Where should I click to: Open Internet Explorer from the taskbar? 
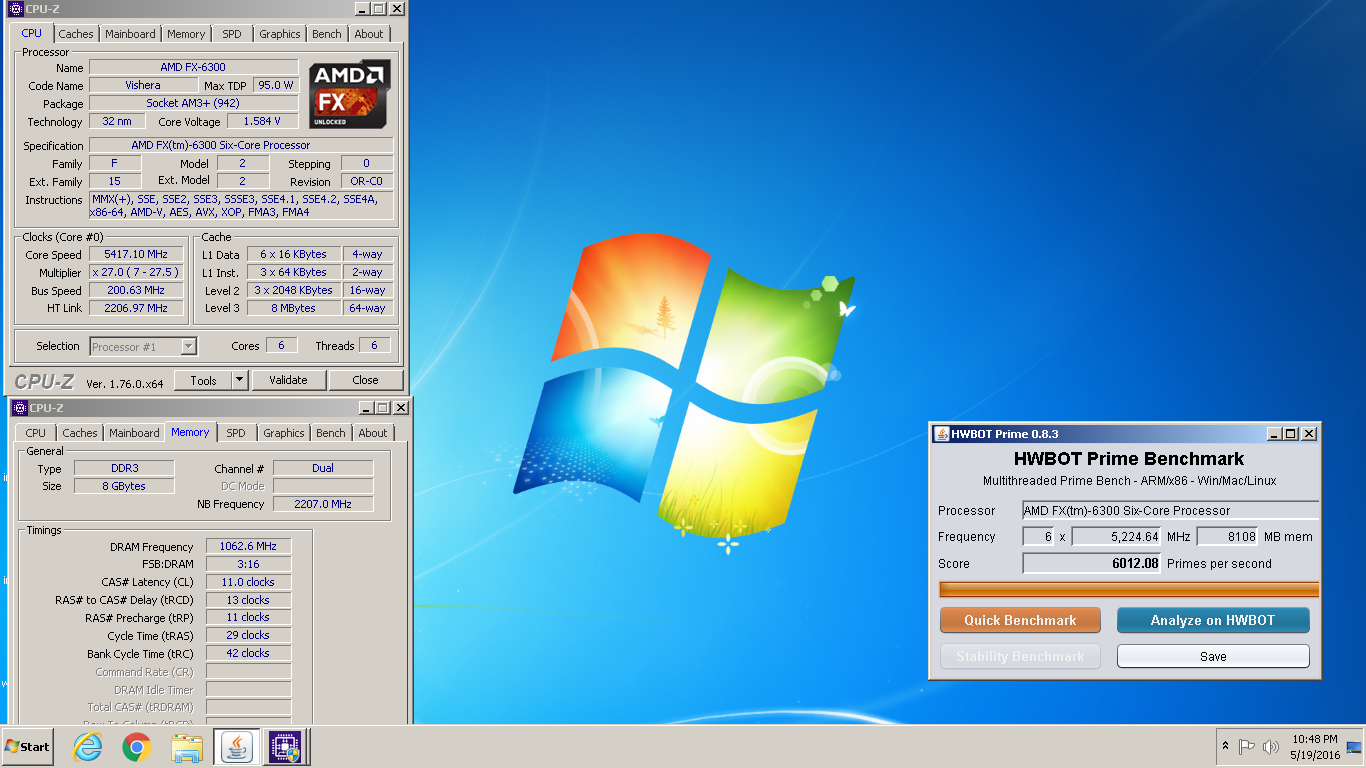tap(88, 747)
